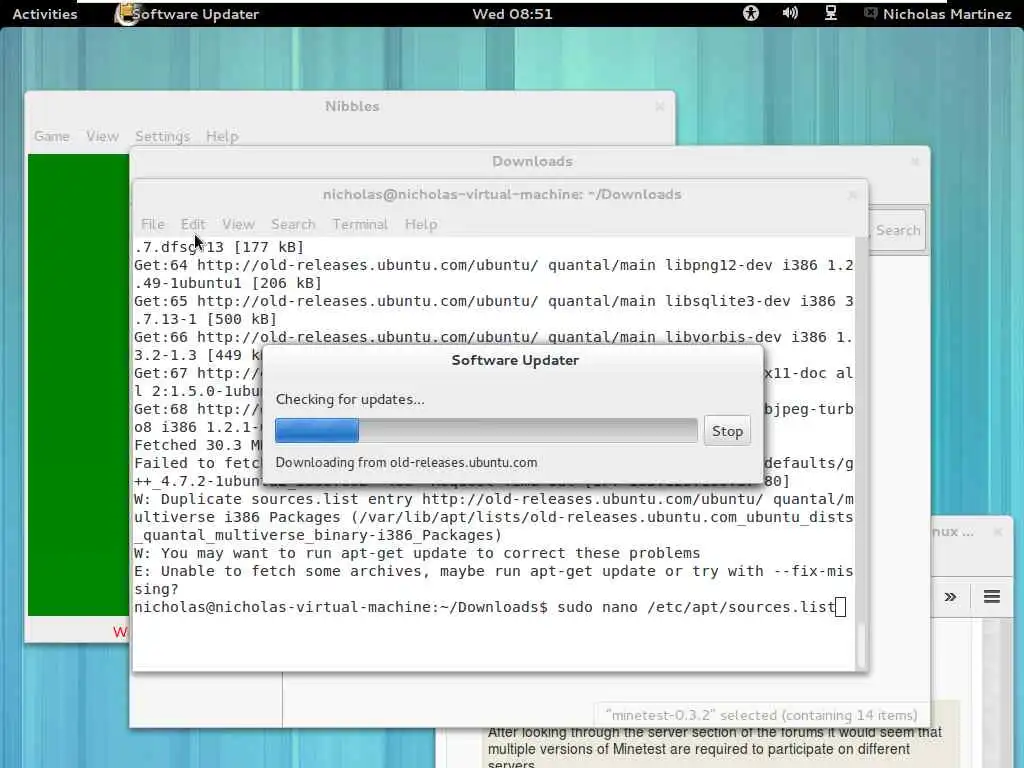The width and height of the screenshot is (1024, 768).
Task: Click the "Checking for updates..." label
Action: pyautogui.click(x=350, y=399)
